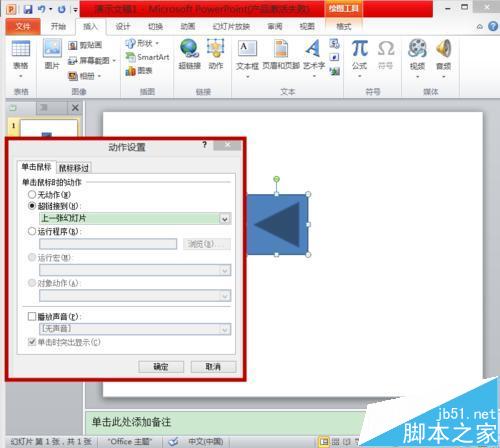Screen dimensions: 500x448
Task: Open the 视图 view tab
Action: click(x=307, y=26)
